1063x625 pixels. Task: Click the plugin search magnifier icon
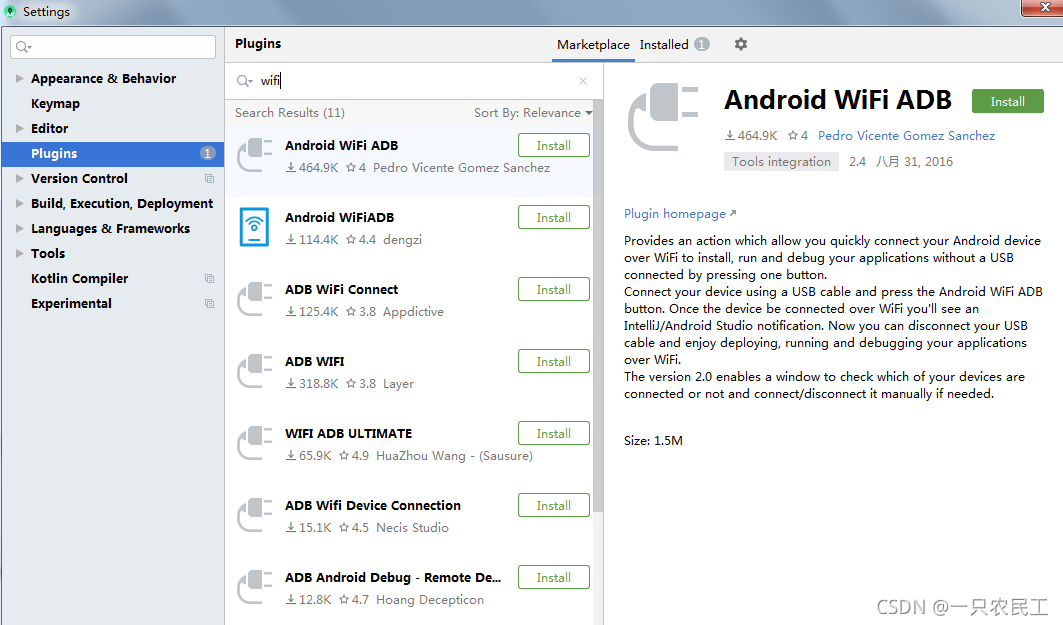pos(244,81)
